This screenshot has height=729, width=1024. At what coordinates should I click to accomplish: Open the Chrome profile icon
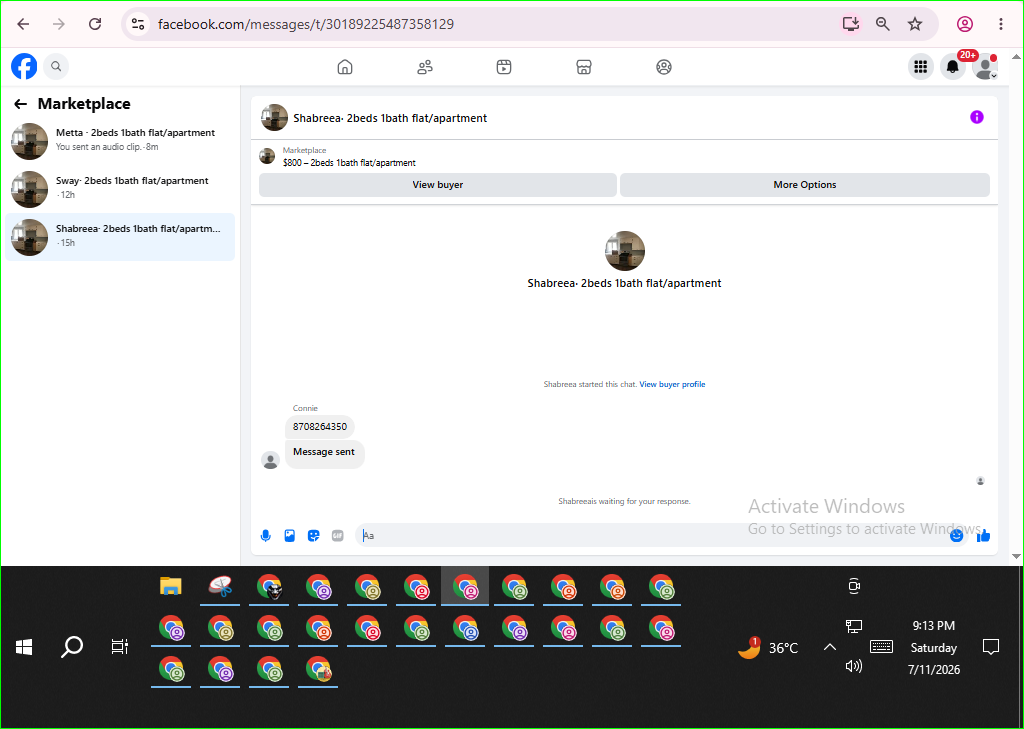point(965,24)
